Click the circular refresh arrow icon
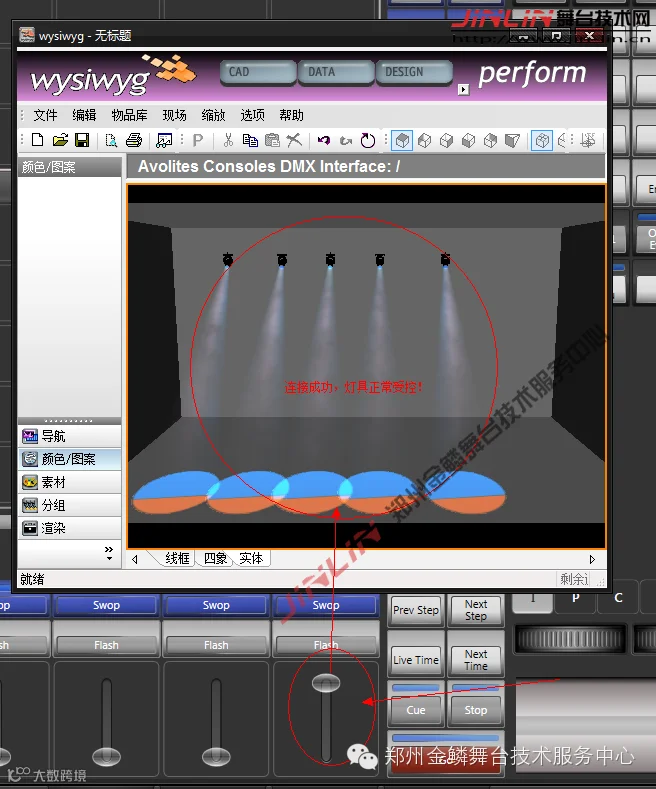The height and width of the screenshot is (789, 656). point(368,140)
